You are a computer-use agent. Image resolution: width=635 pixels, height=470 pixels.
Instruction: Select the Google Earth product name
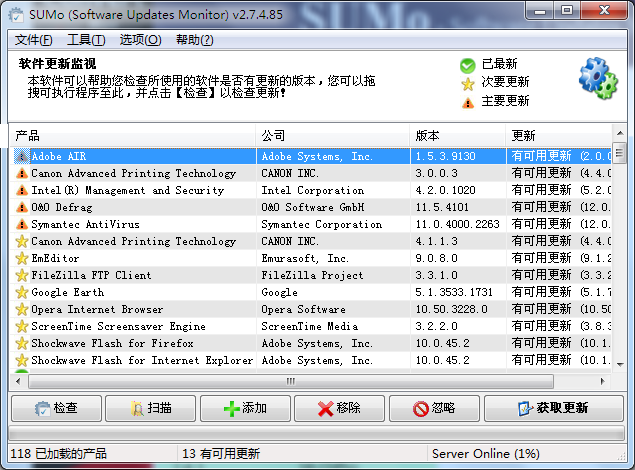(x=68, y=292)
